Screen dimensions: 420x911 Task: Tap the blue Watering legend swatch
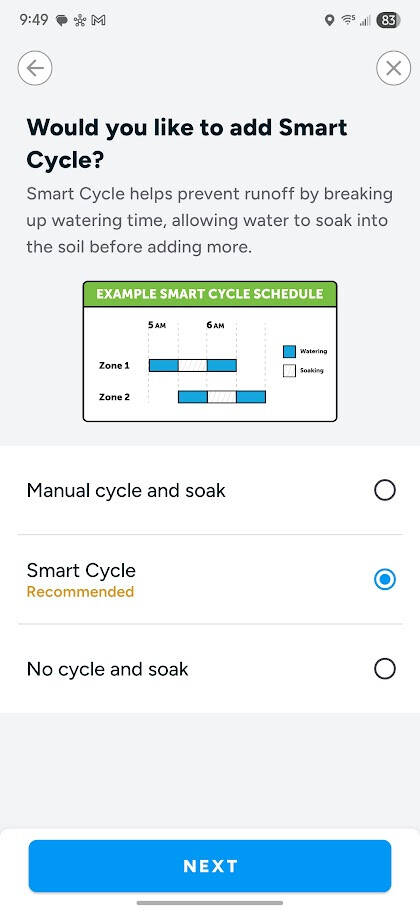(x=289, y=352)
